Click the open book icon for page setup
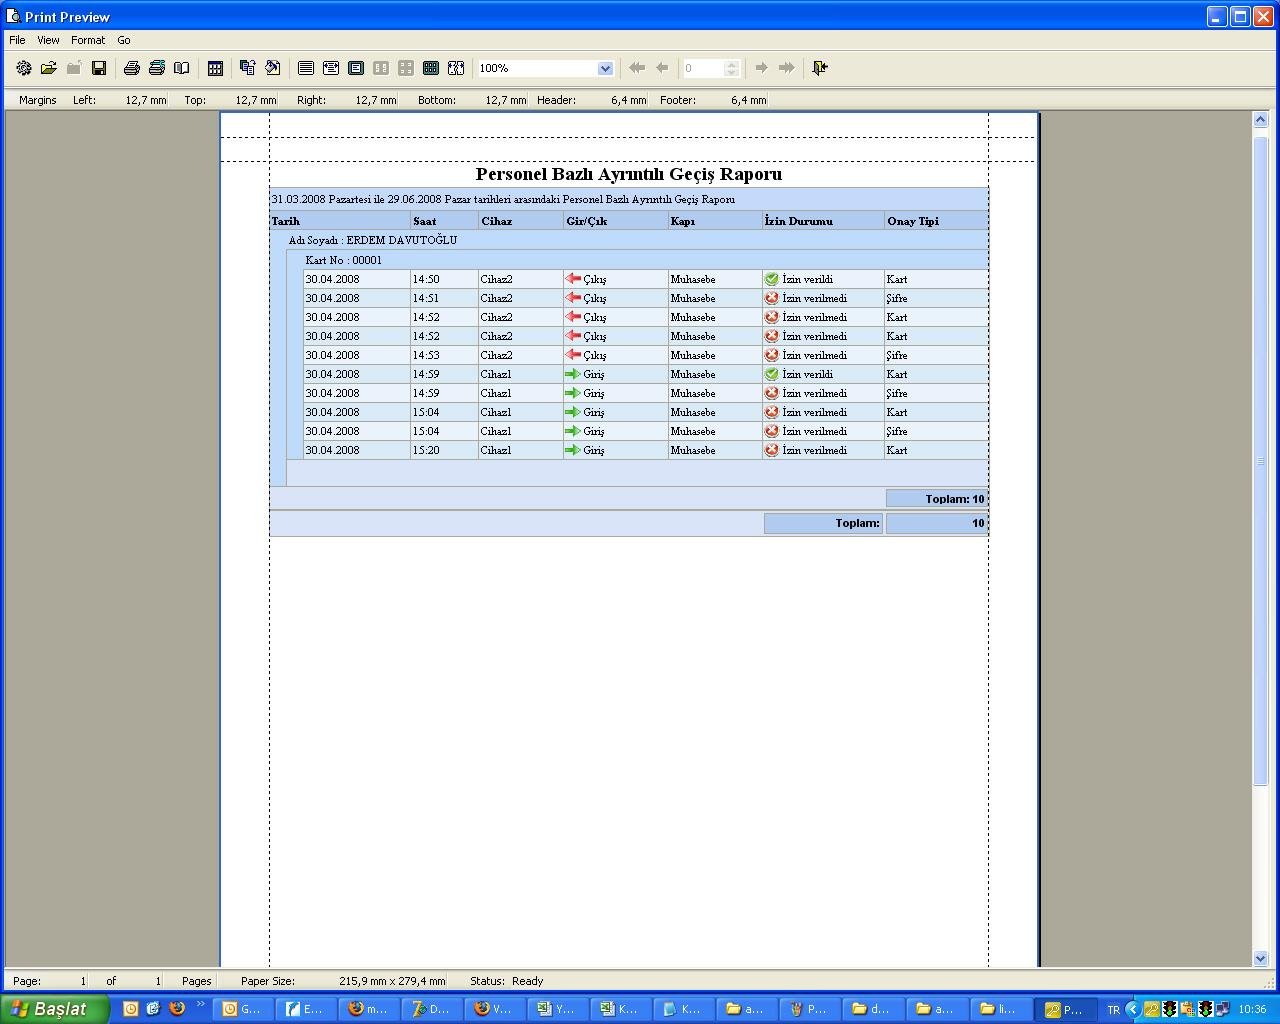The image size is (1280, 1024). 182,68
